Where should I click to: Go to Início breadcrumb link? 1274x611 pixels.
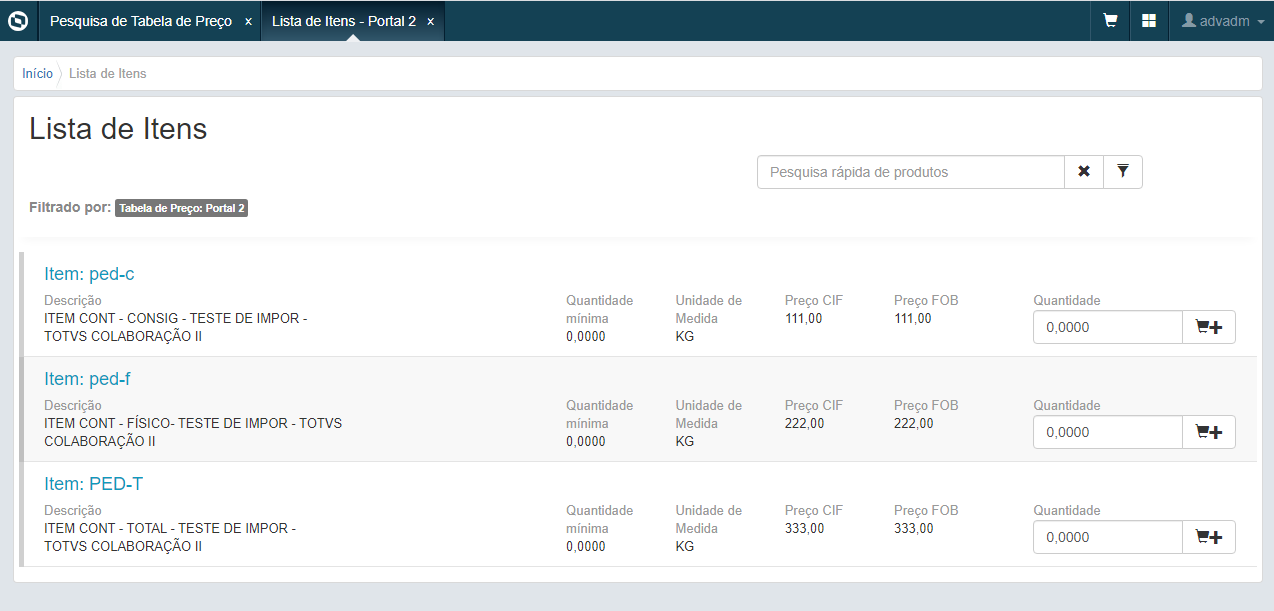tap(37, 73)
